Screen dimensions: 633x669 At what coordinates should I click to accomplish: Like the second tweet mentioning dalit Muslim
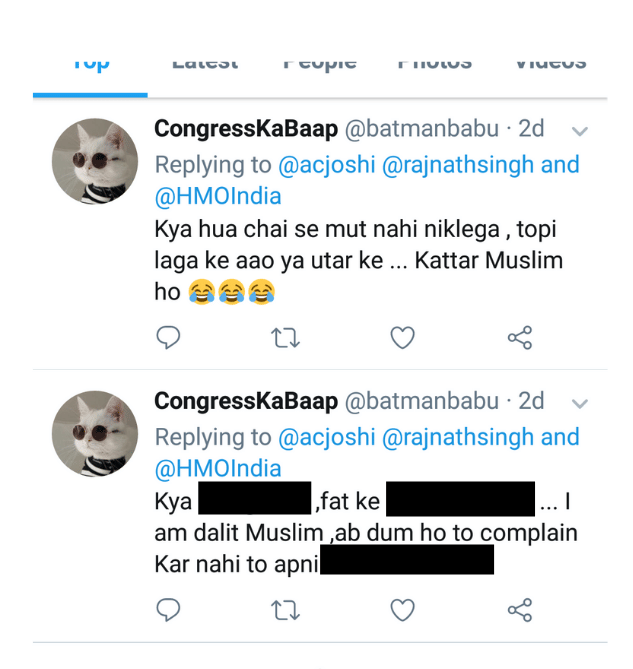(x=402, y=610)
